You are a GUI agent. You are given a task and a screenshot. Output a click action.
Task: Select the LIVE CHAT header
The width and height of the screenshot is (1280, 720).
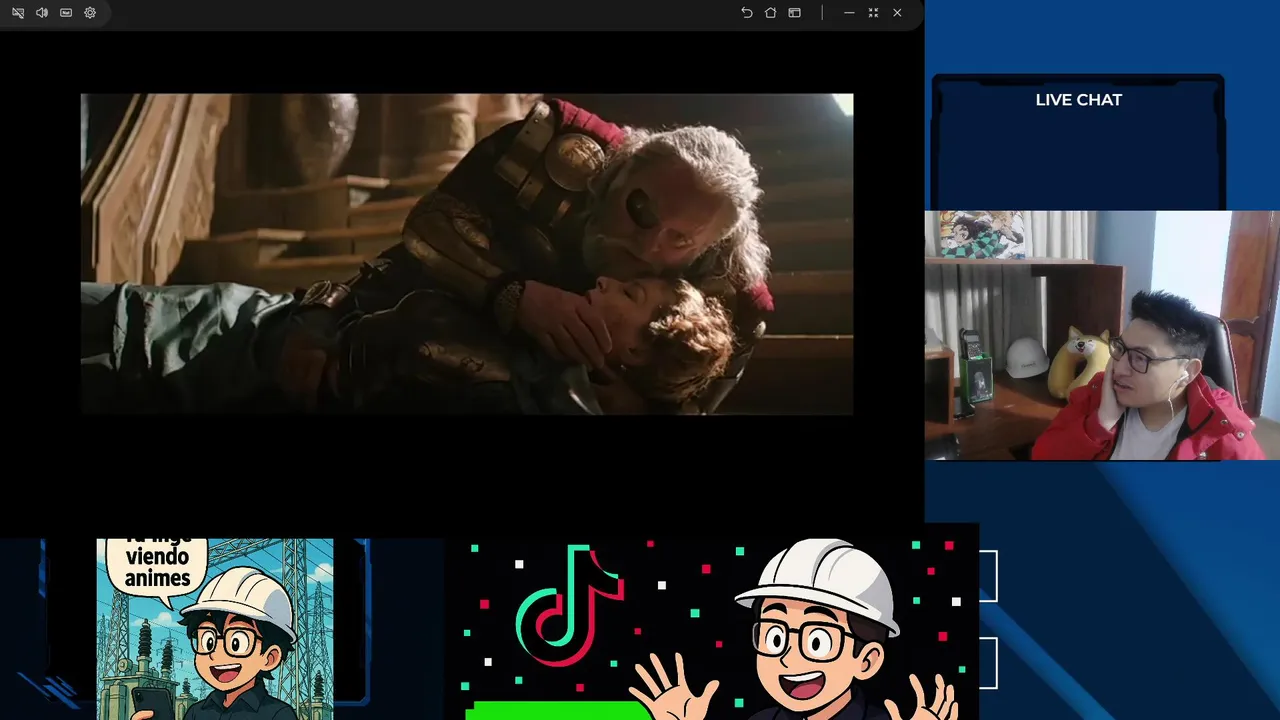(x=1079, y=100)
